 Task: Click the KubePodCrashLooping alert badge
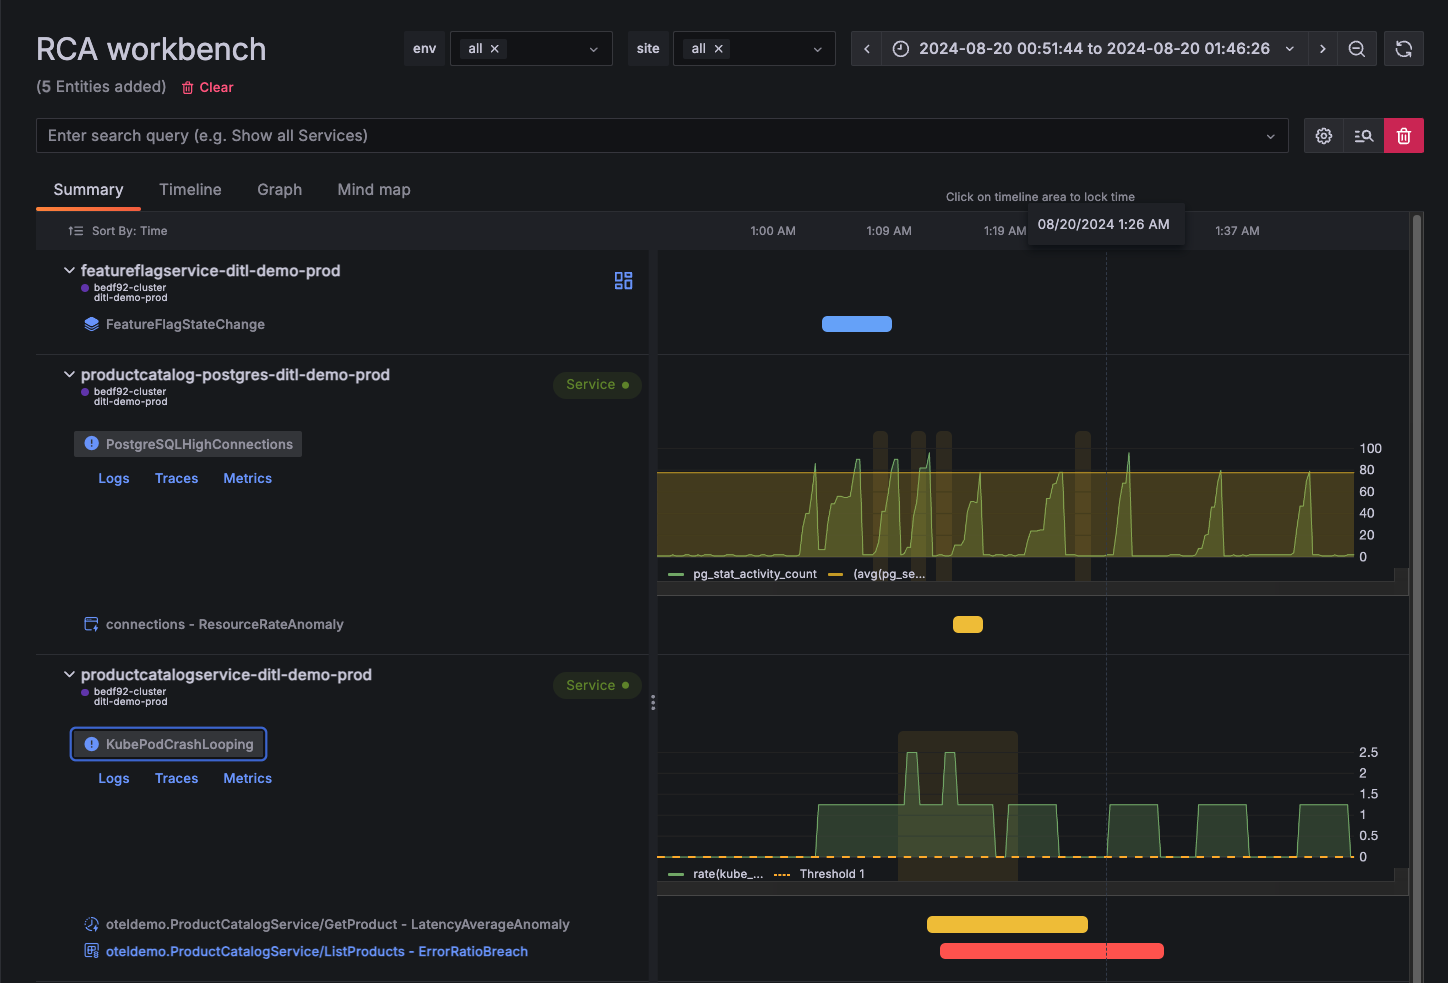[x=167, y=744]
